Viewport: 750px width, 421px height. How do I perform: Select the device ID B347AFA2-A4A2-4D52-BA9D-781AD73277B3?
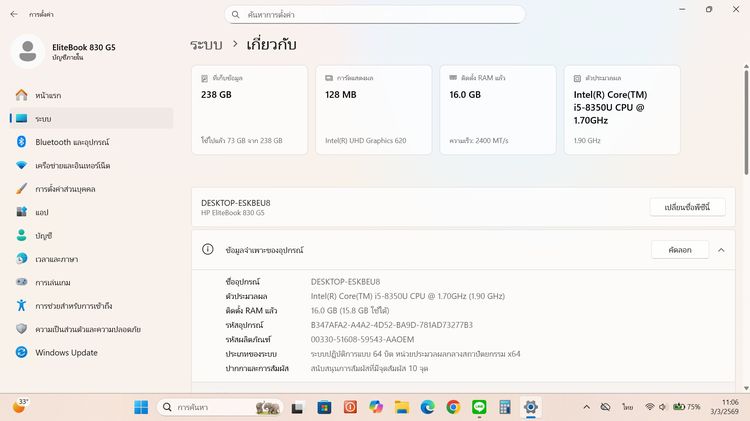pos(392,325)
